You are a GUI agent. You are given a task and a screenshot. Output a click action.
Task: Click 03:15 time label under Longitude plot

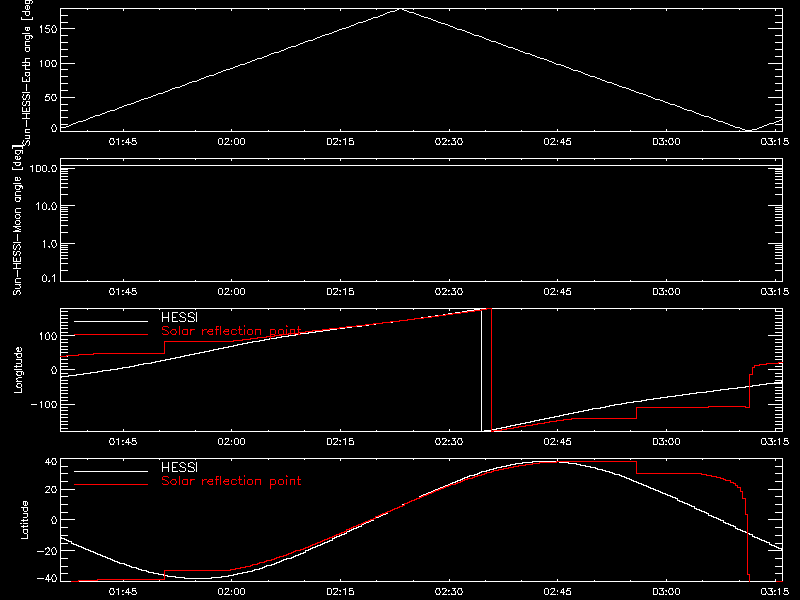775,441
